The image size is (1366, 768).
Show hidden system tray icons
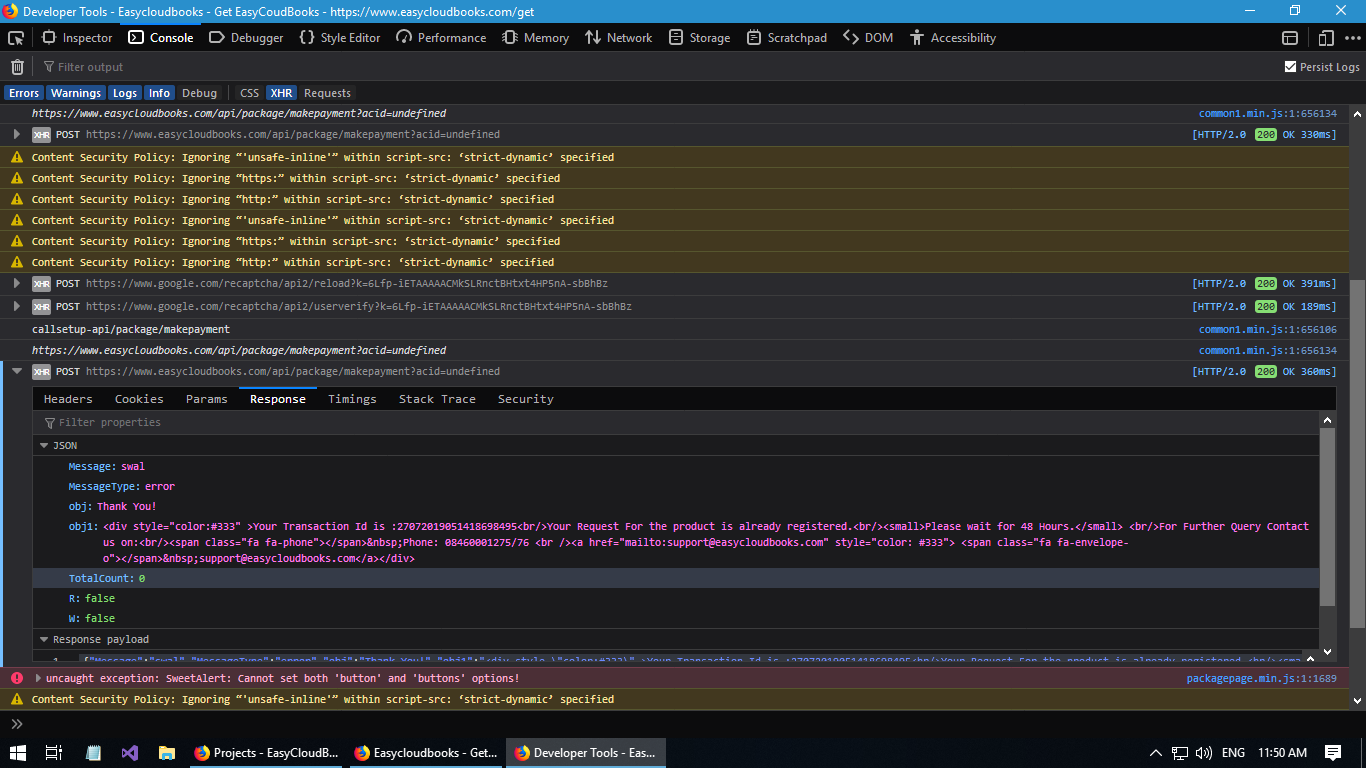[x=1156, y=753]
